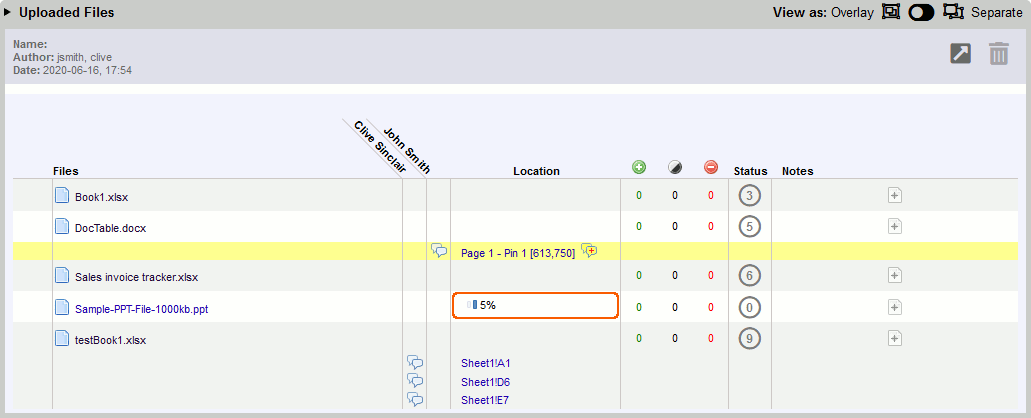Click the Overlay view icon

[891, 13]
